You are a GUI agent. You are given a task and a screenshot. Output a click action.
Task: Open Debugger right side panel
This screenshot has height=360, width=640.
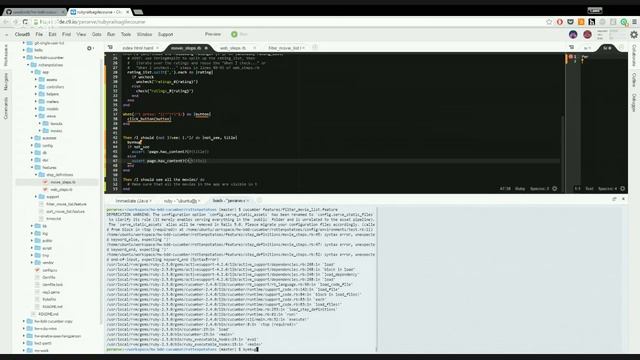pos(634,102)
